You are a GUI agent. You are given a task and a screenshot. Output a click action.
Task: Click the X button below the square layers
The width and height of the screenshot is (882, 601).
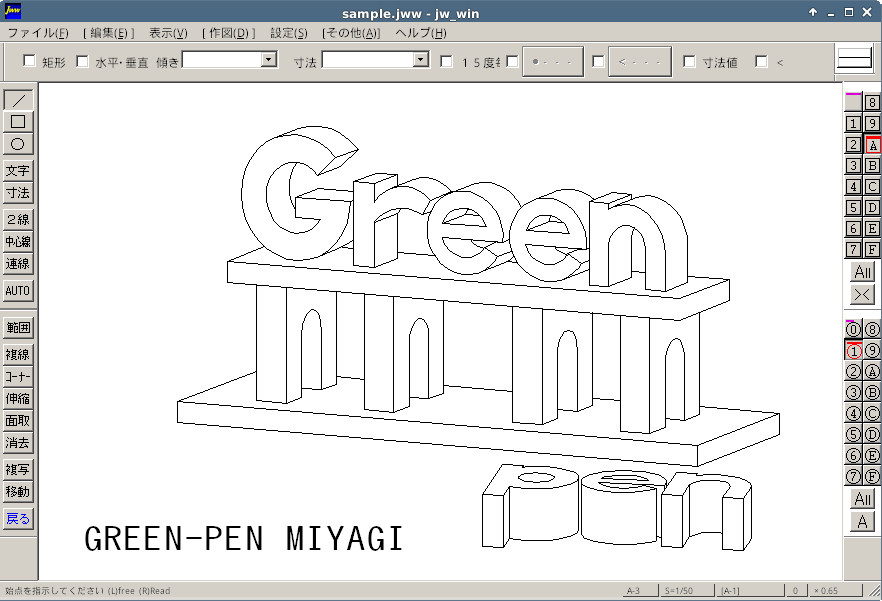point(862,294)
